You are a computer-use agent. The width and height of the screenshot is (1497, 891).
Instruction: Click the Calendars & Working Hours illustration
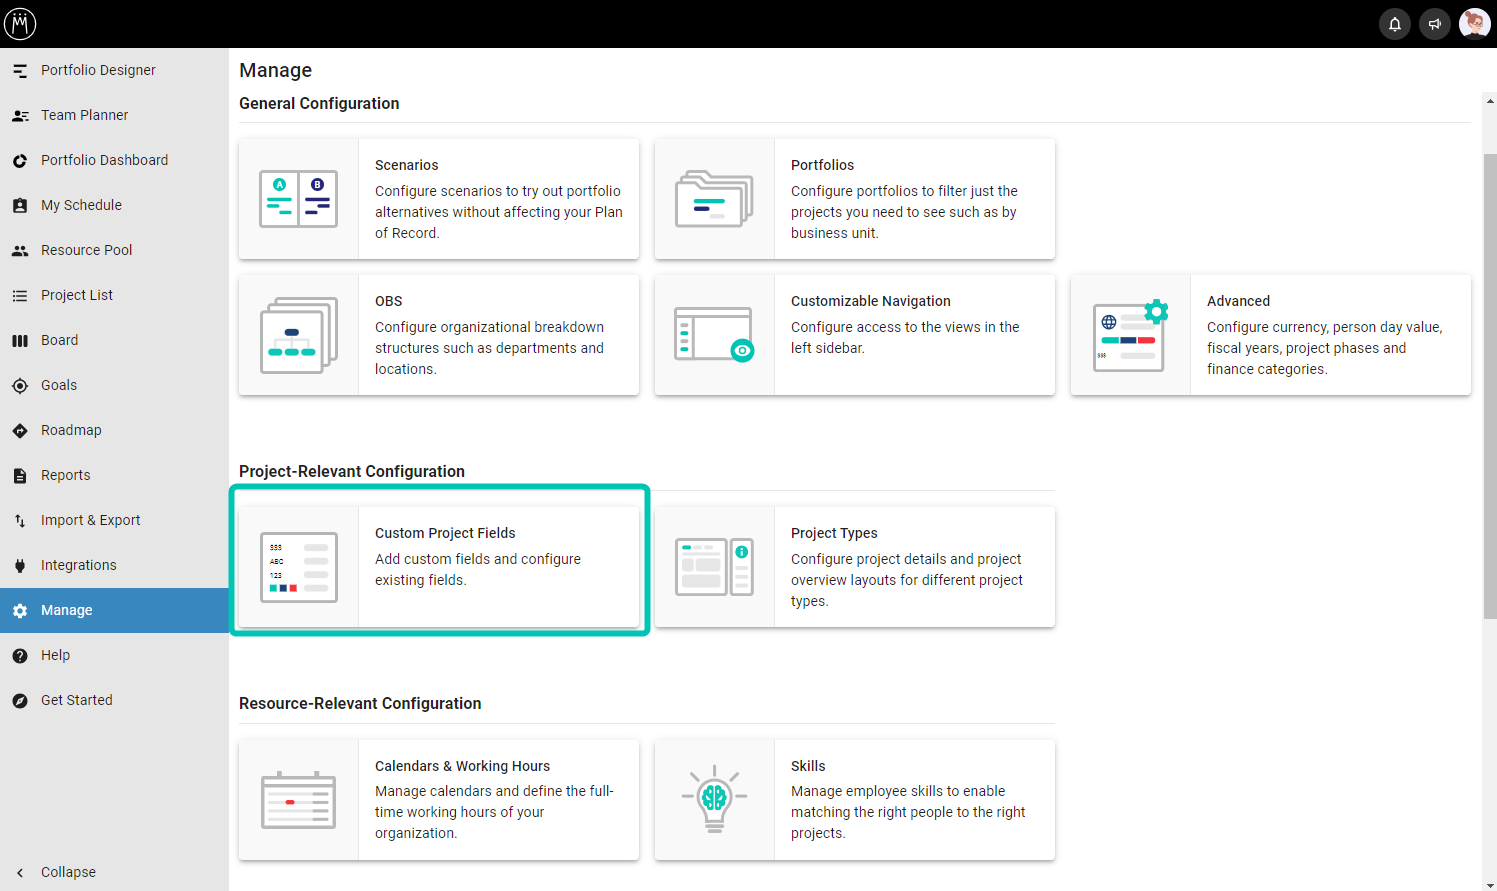(298, 800)
